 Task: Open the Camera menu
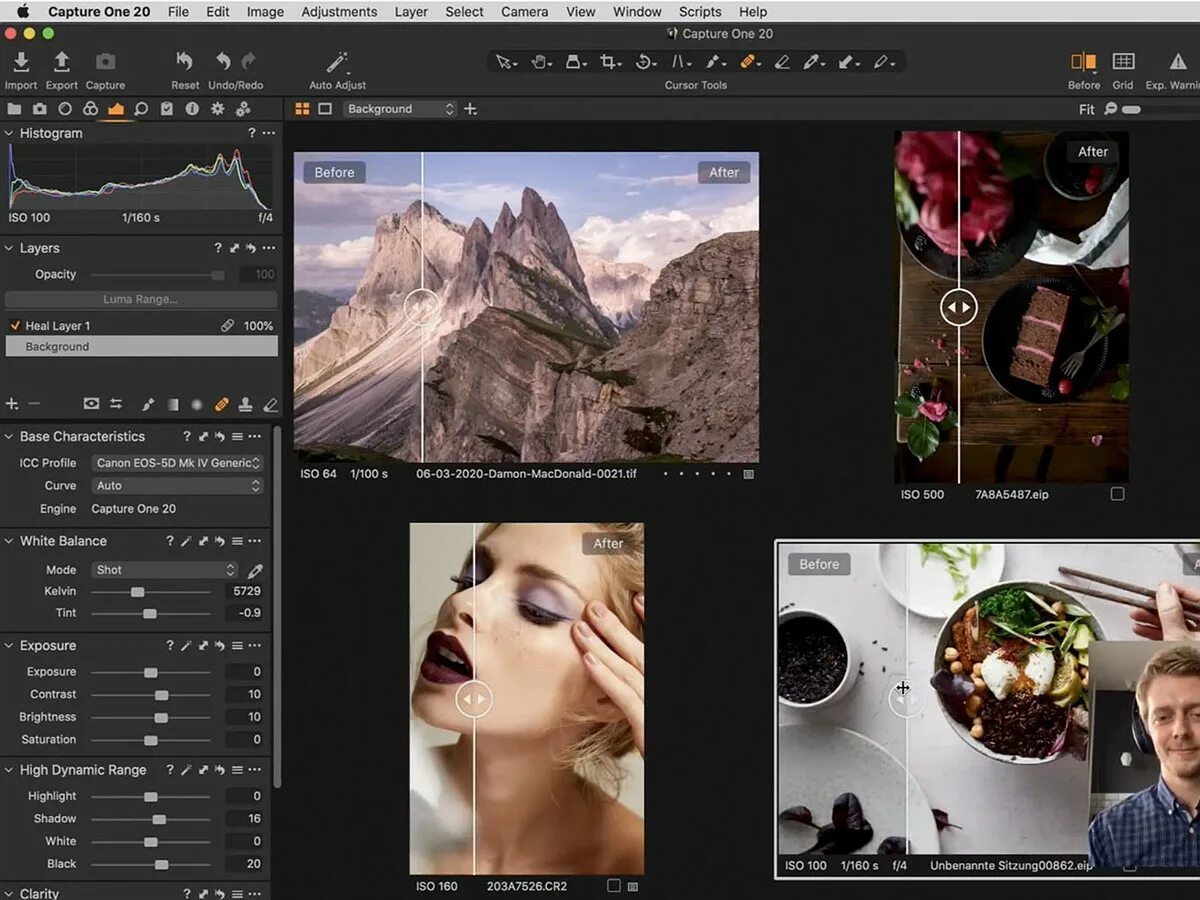(524, 12)
